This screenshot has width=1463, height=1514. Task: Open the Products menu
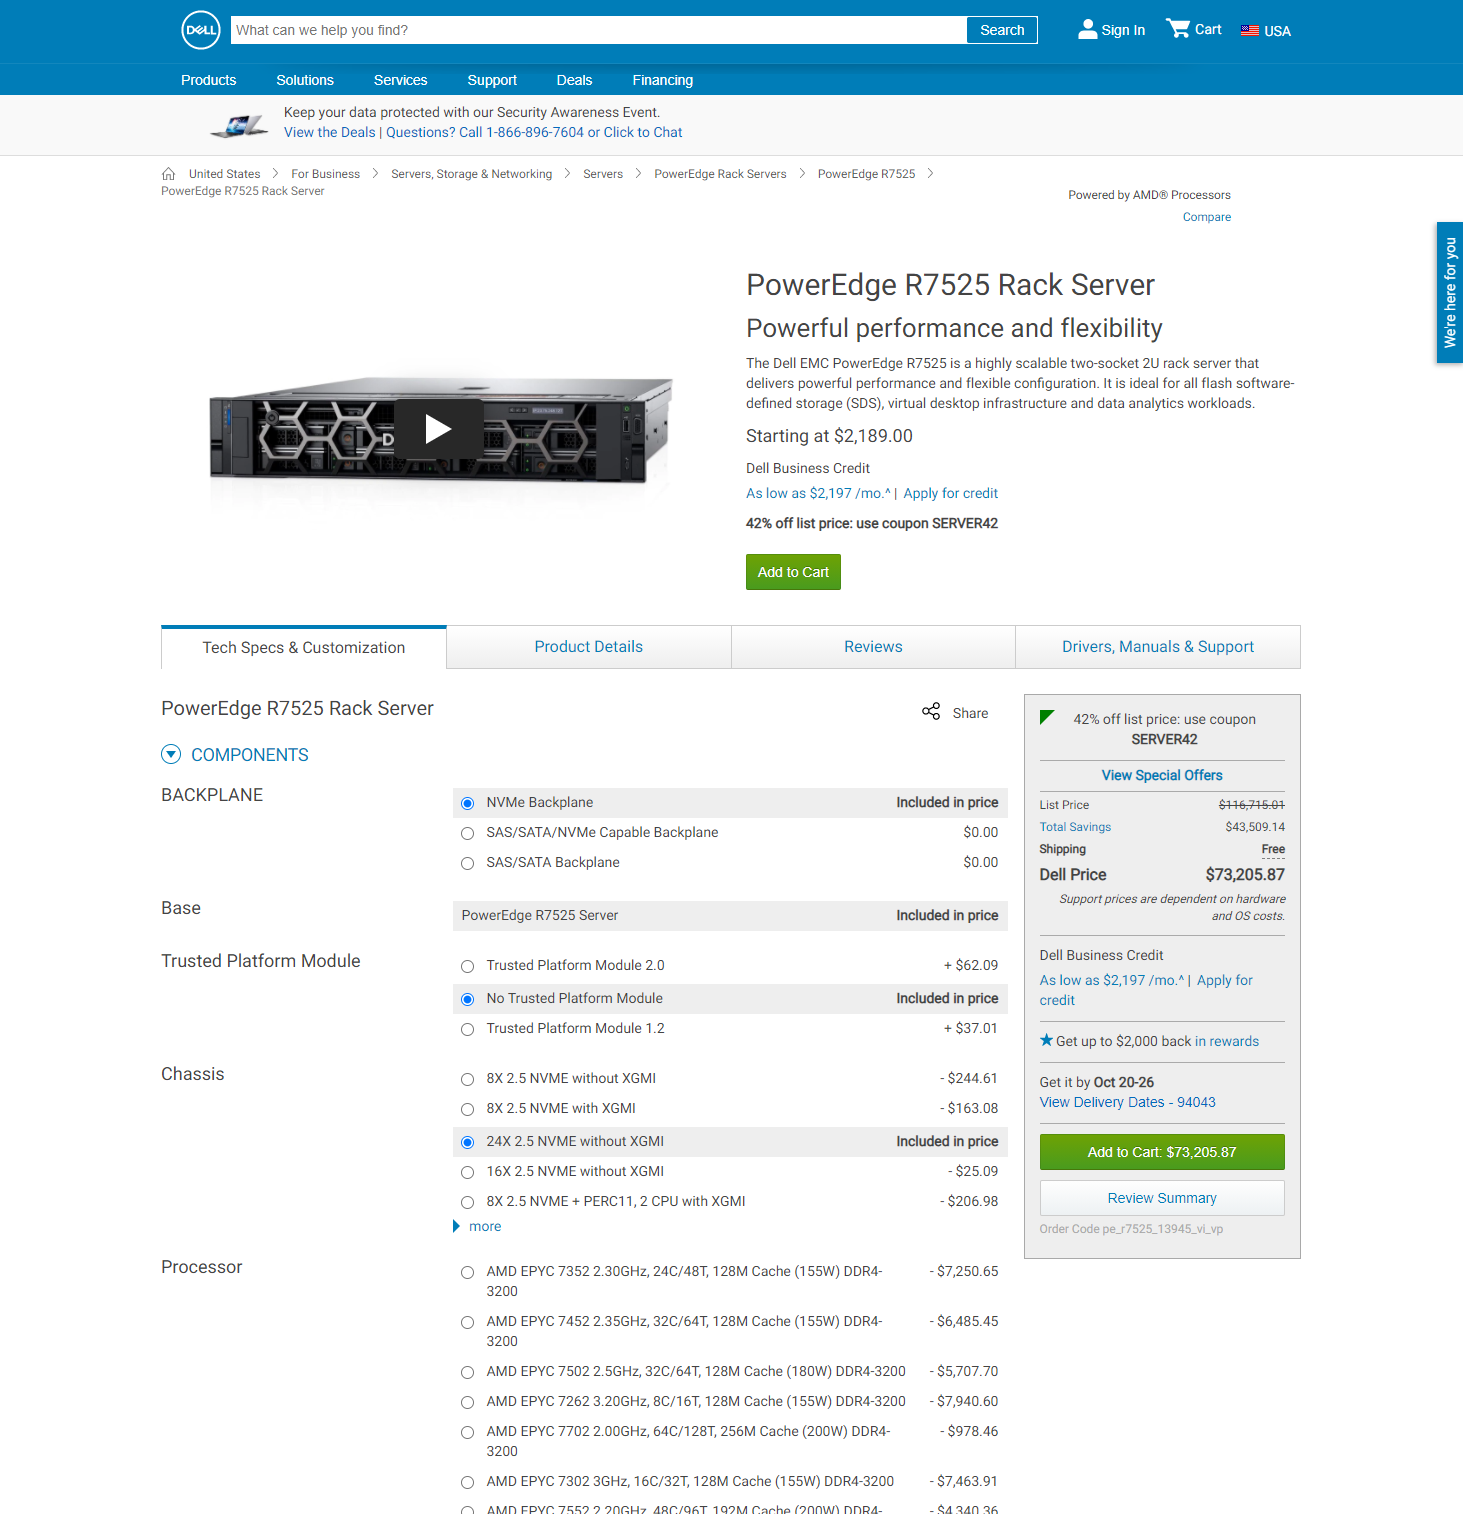pyautogui.click(x=209, y=80)
